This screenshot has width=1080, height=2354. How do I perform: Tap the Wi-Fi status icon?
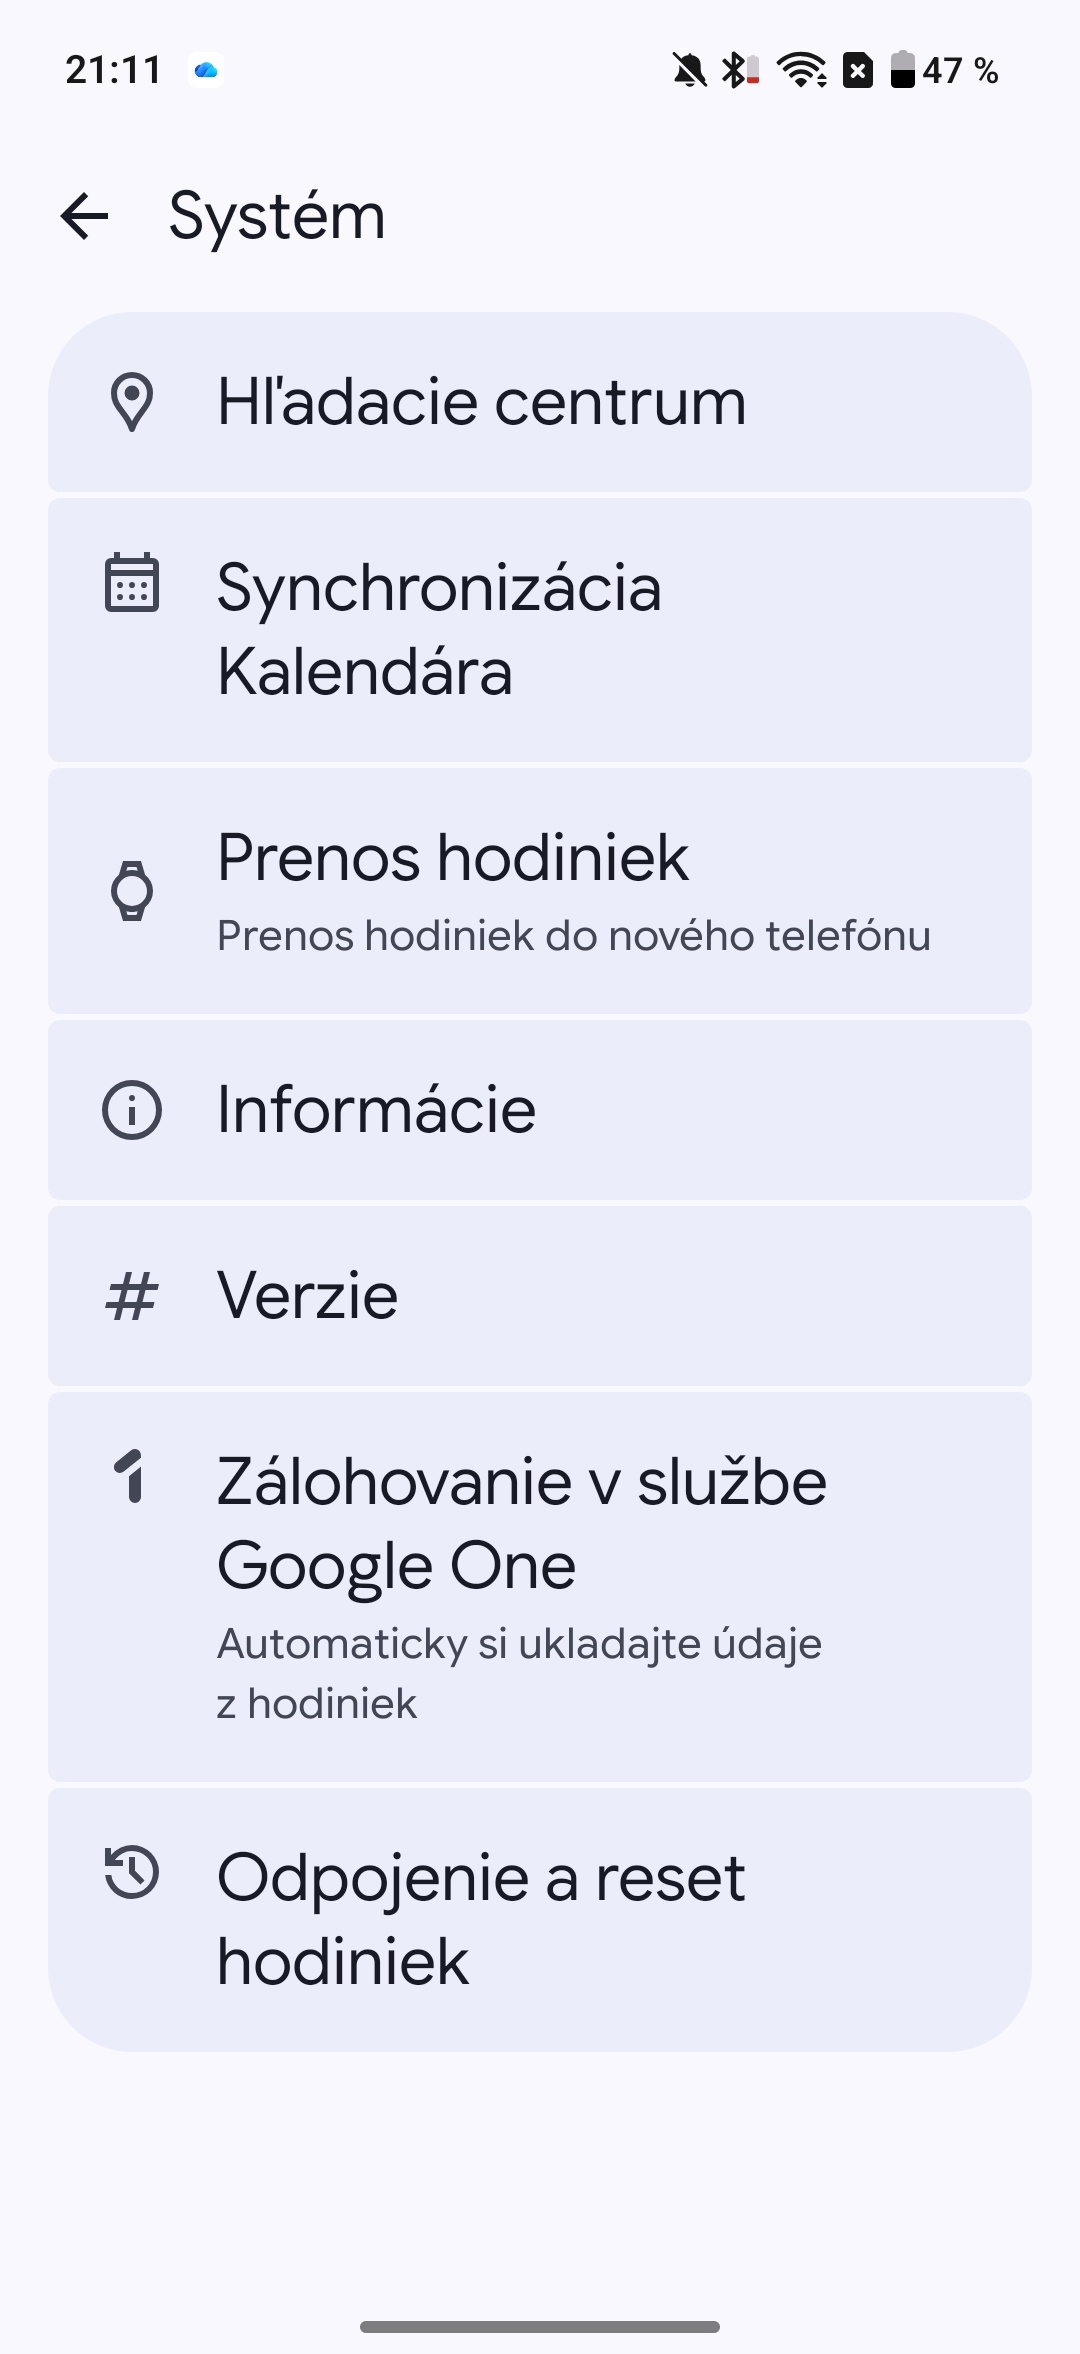tap(801, 70)
